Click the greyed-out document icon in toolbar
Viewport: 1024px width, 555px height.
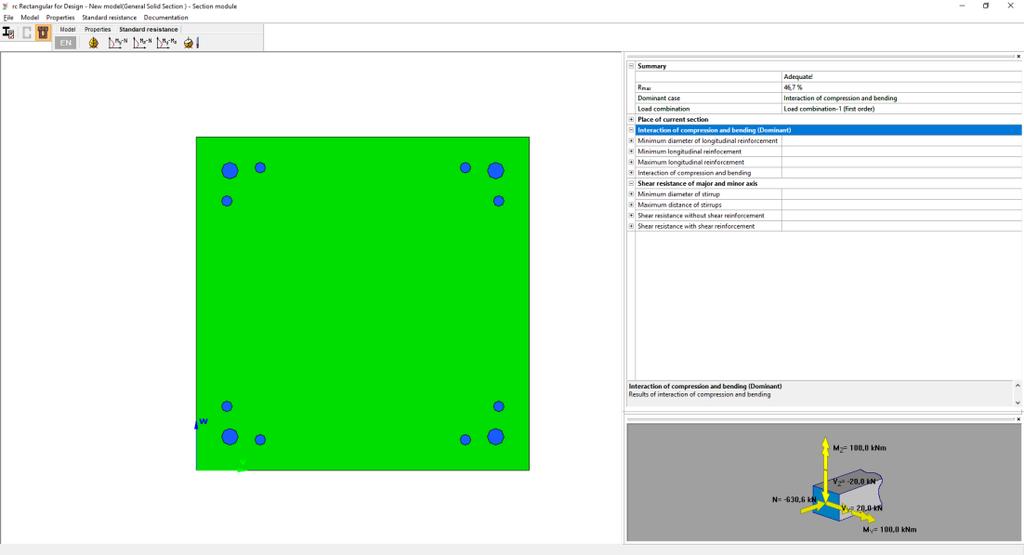pyautogui.click(x=27, y=33)
